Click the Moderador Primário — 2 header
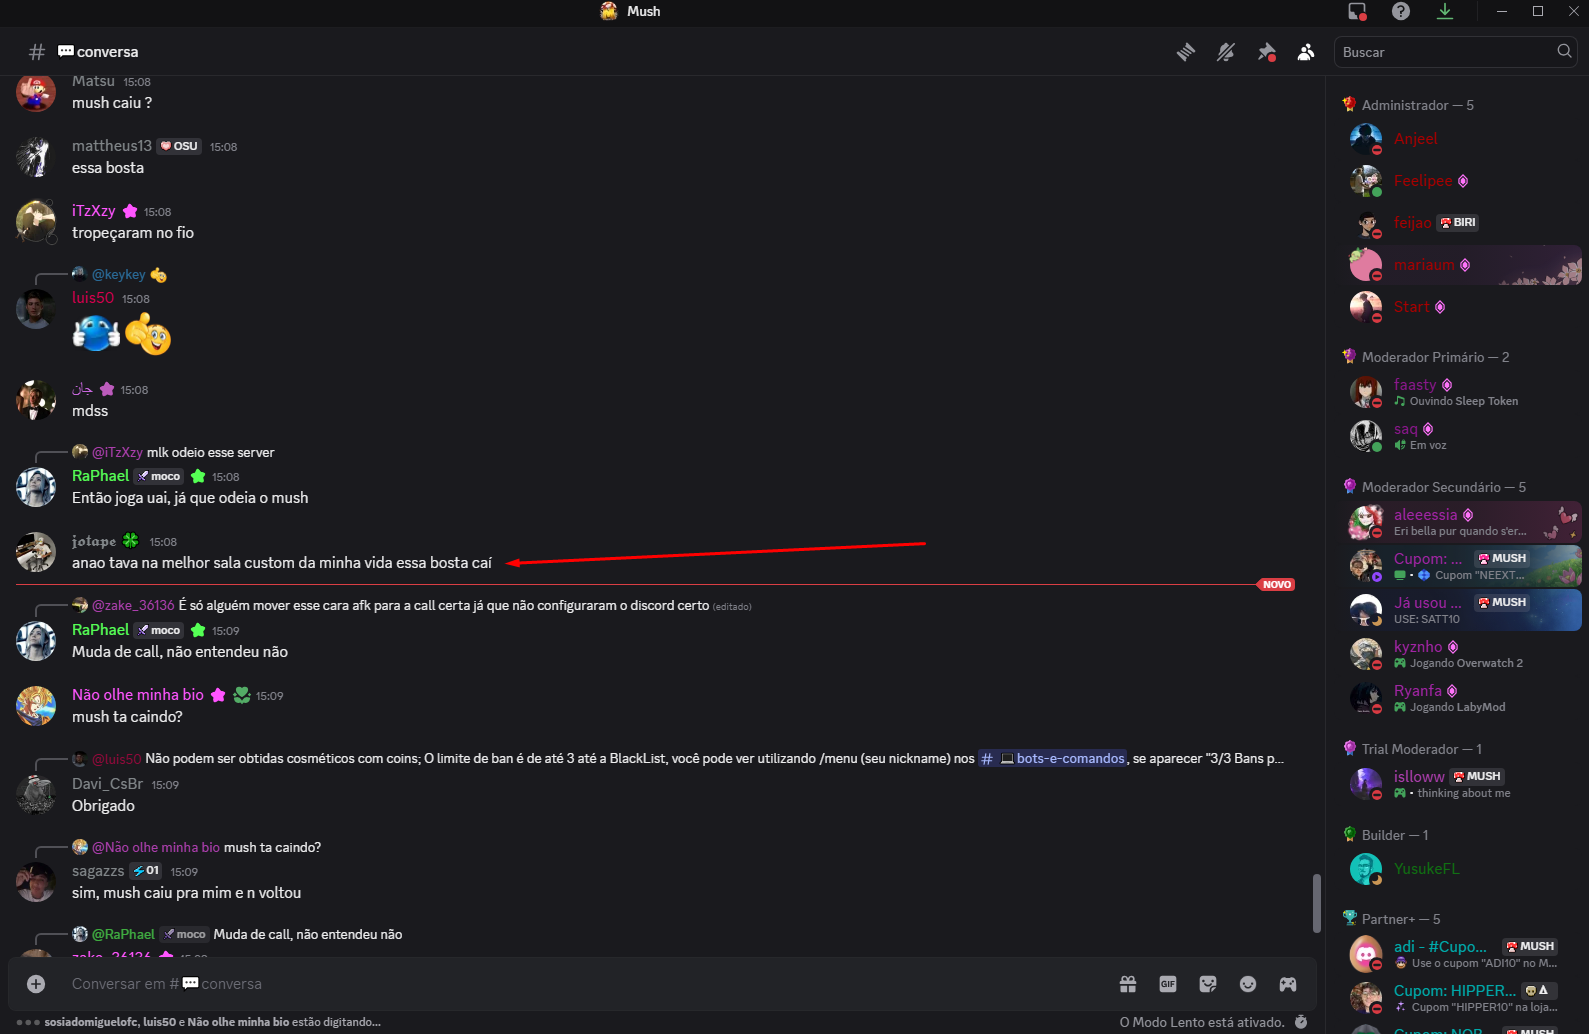 [1435, 357]
